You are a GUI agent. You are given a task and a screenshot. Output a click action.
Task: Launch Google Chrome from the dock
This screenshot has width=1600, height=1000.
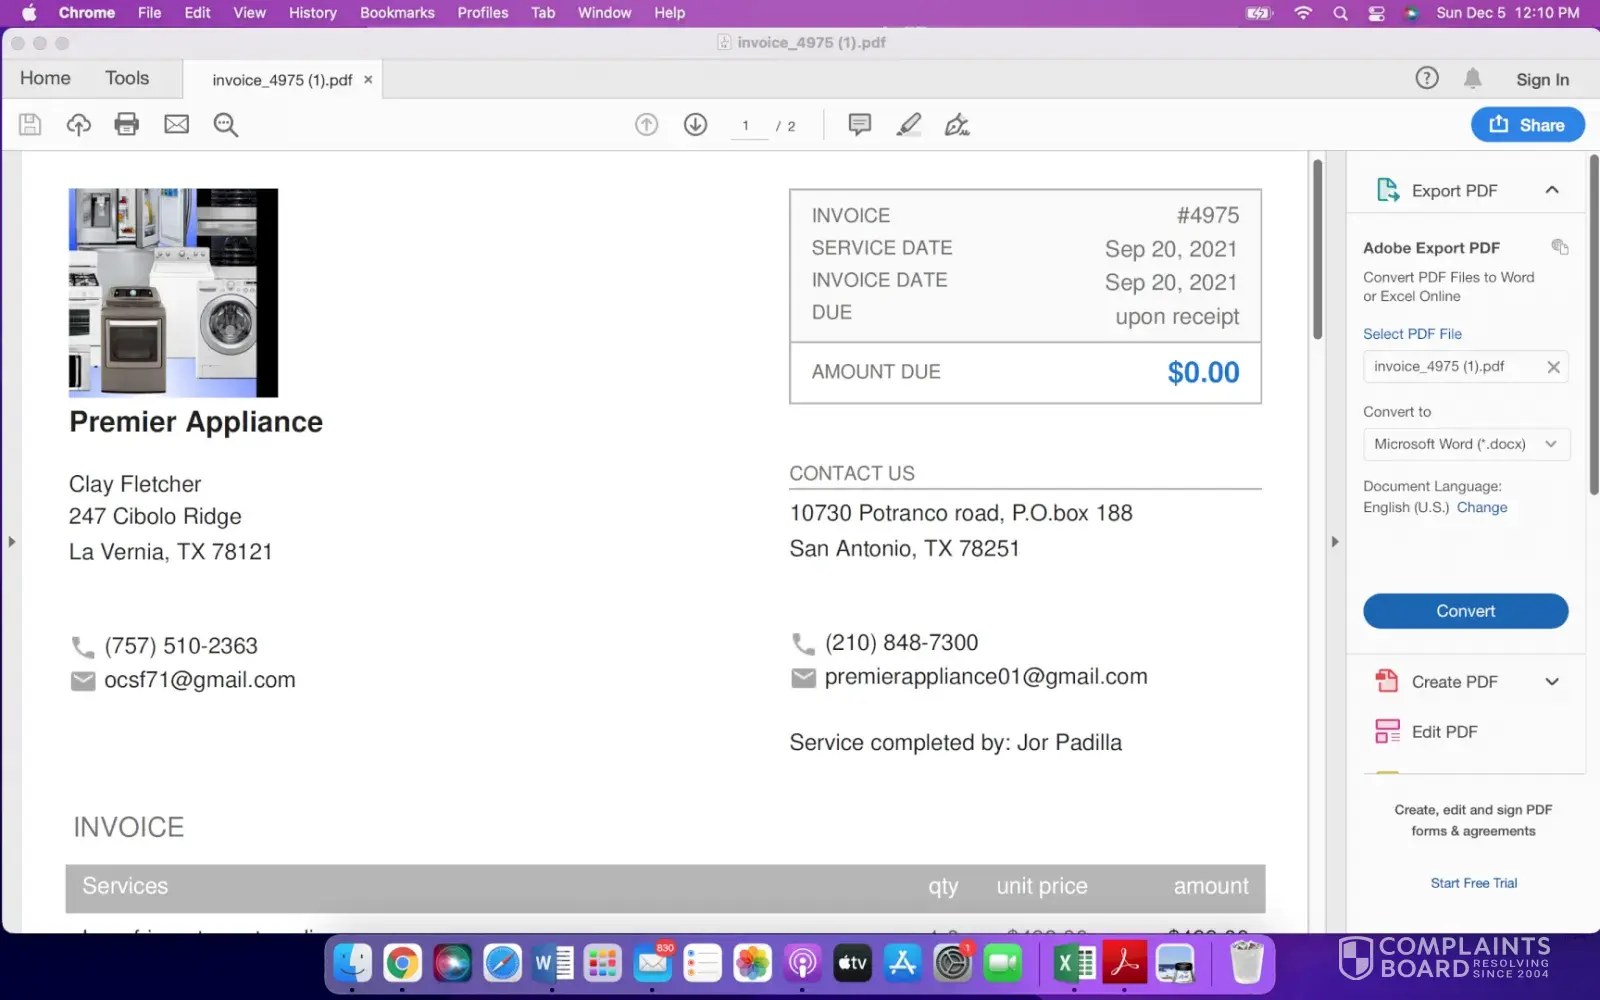click(x=402, y=963)
